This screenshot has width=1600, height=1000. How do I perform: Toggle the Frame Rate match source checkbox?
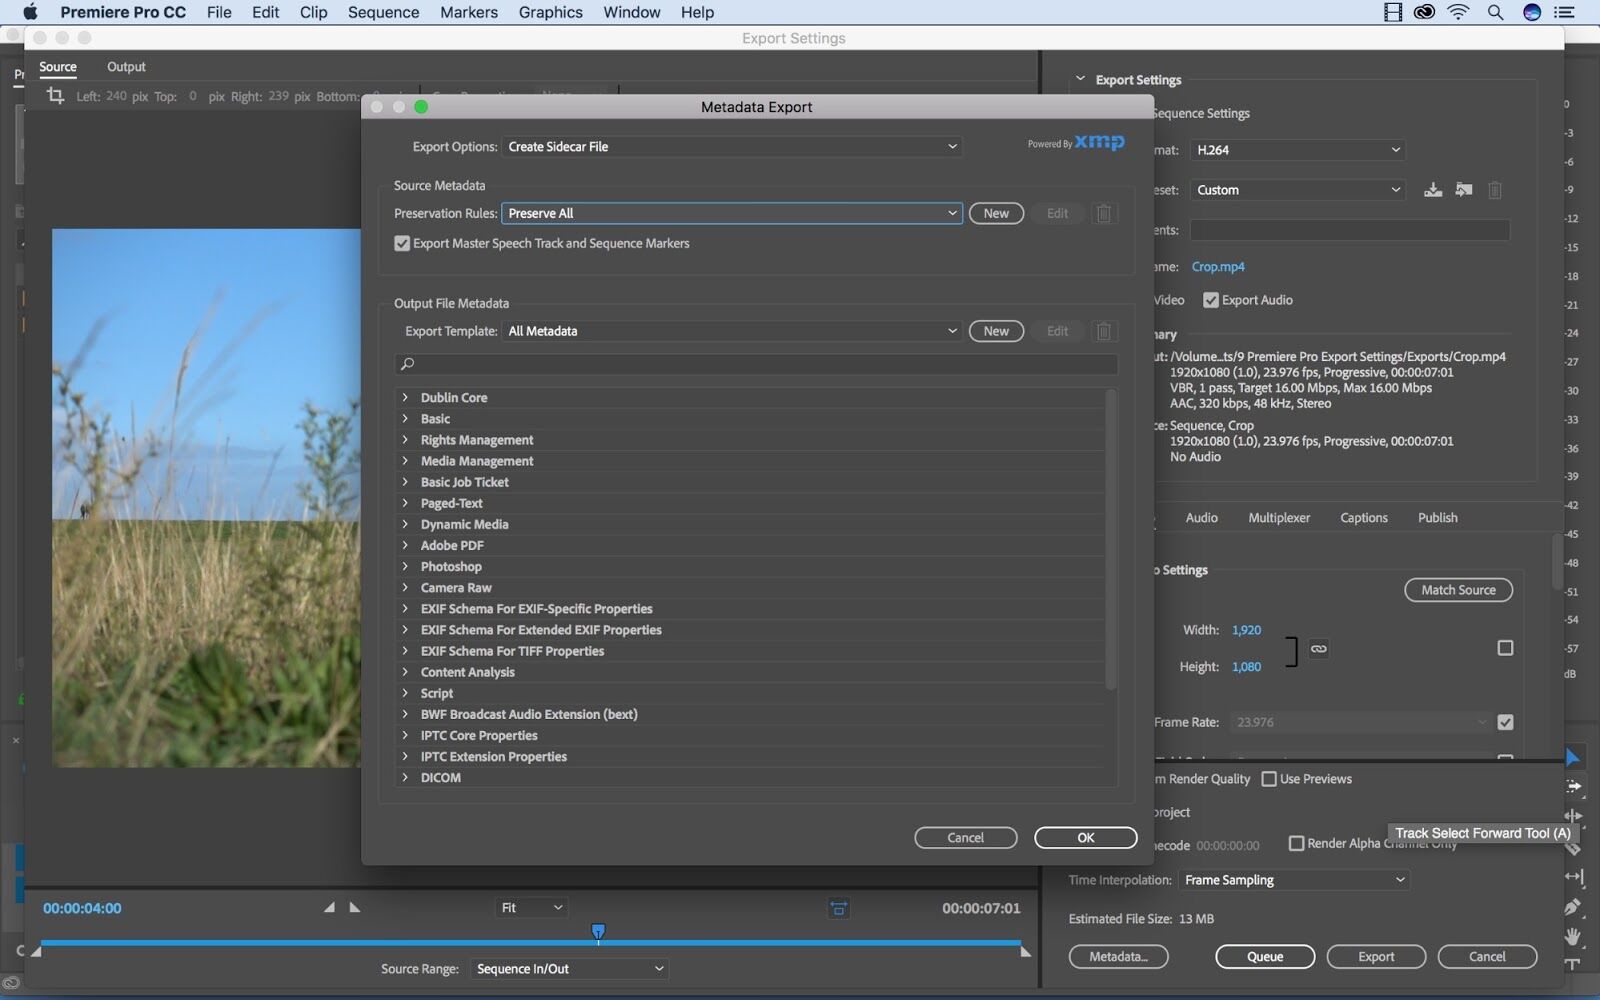tap(1505, 722)
